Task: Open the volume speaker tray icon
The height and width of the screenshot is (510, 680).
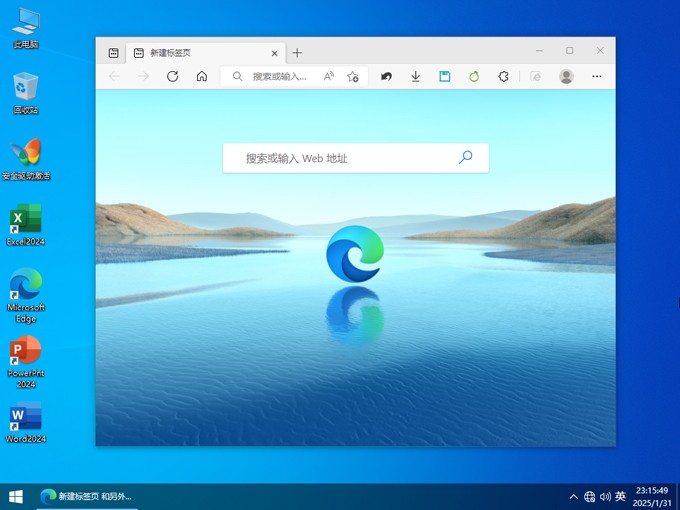Action: click(x=605, y=497)
